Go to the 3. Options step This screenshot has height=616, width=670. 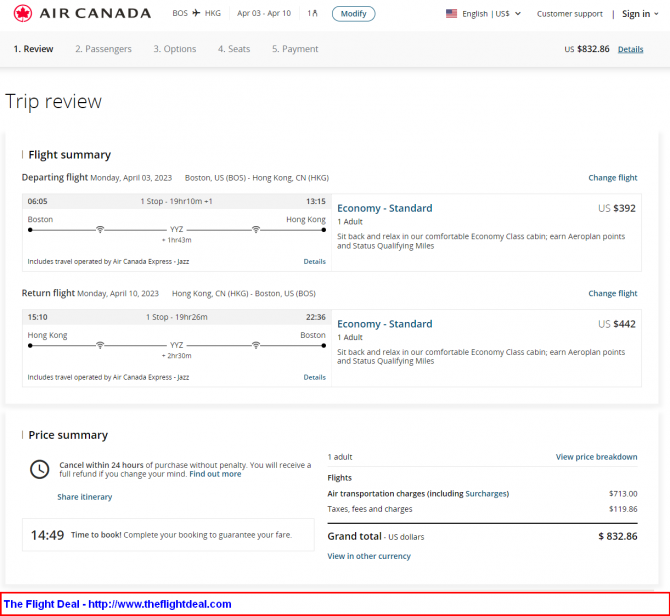point(175,49)
